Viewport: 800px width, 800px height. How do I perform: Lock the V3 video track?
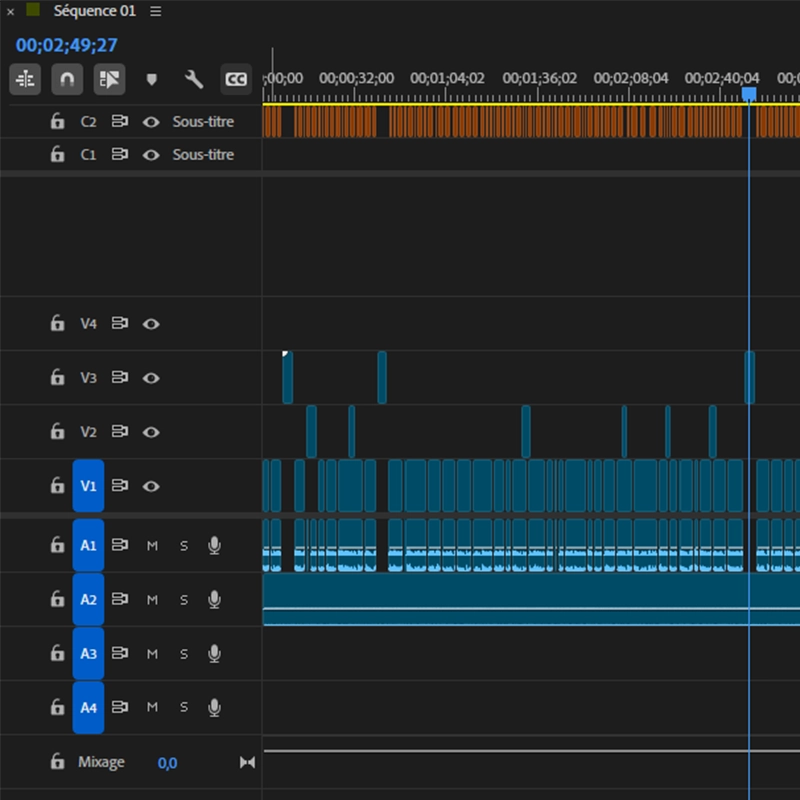click(58, 378)
